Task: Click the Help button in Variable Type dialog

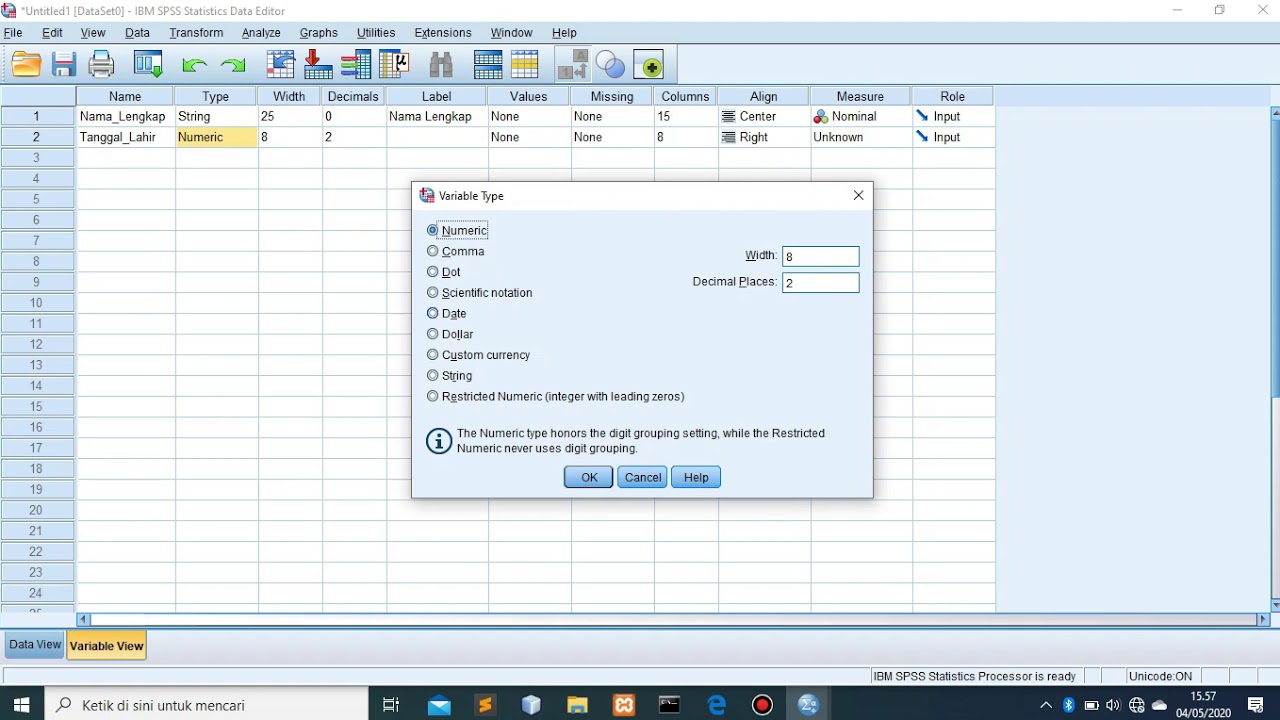Action: pos(696,477)
